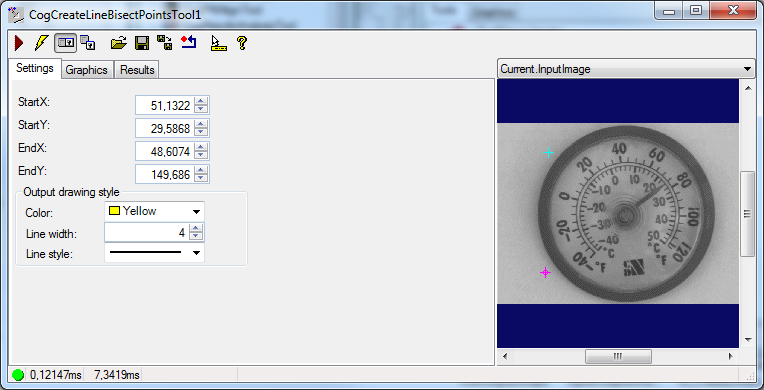764x390 pixels.
Task: Click the green run status indicator
Action: point(18,375)
